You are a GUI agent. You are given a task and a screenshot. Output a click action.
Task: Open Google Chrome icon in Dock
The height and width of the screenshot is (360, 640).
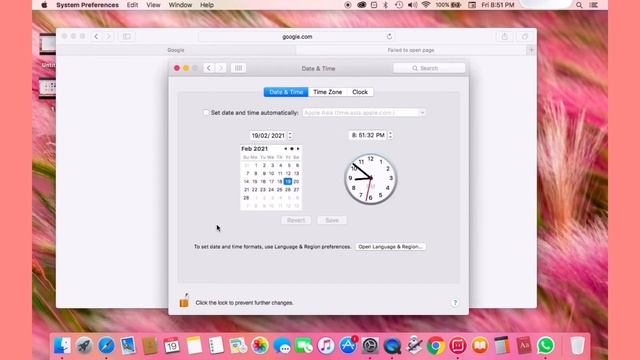pos(436,346)
